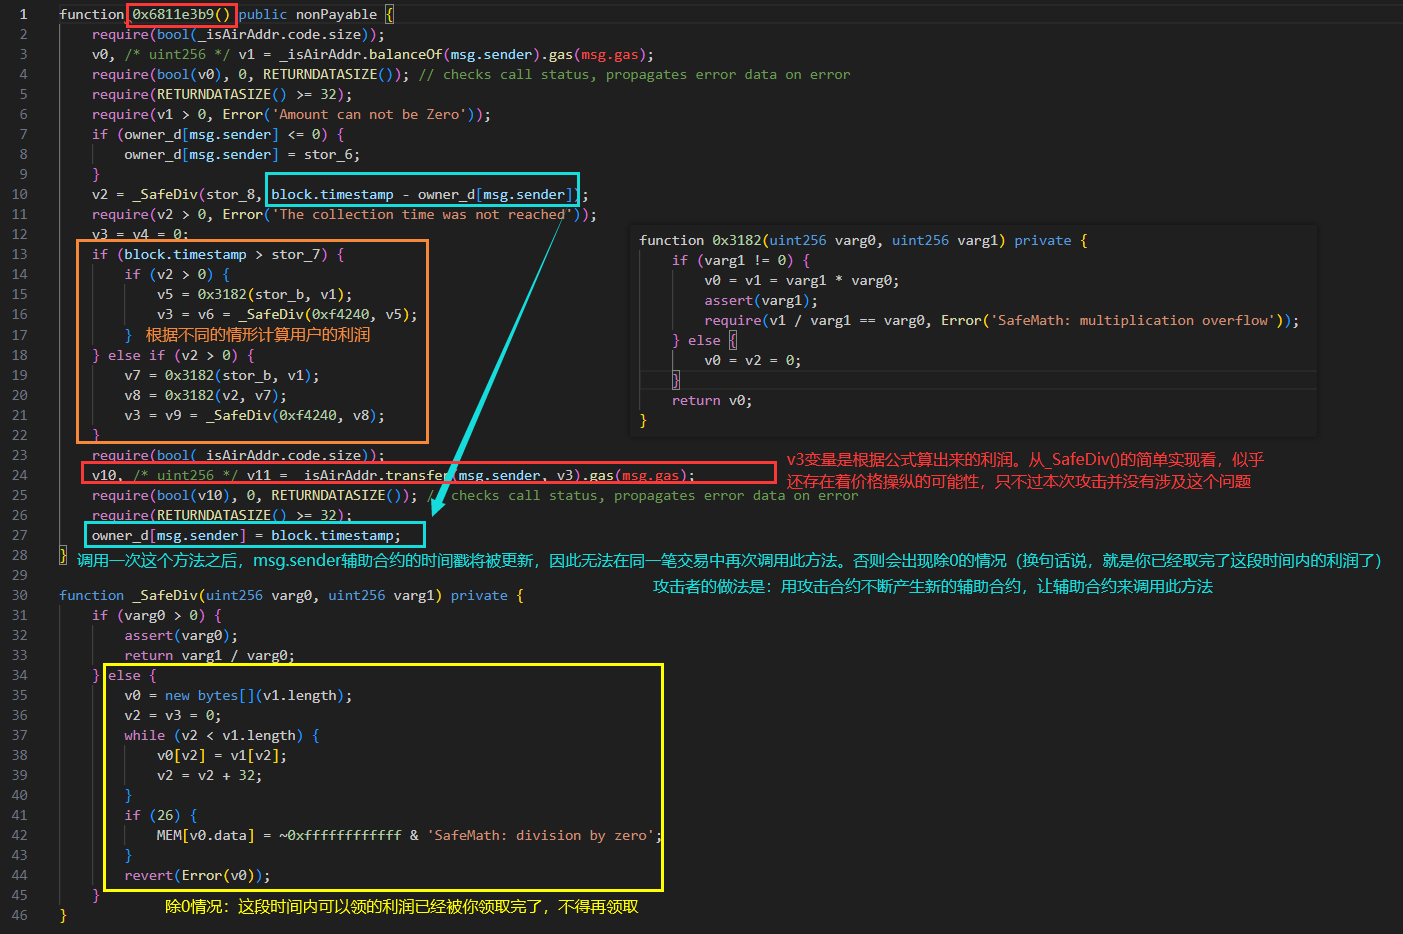Click 'assert(varg0);' on line 32
Viewport: 1403px width, 934px height.
coord(181,635)
